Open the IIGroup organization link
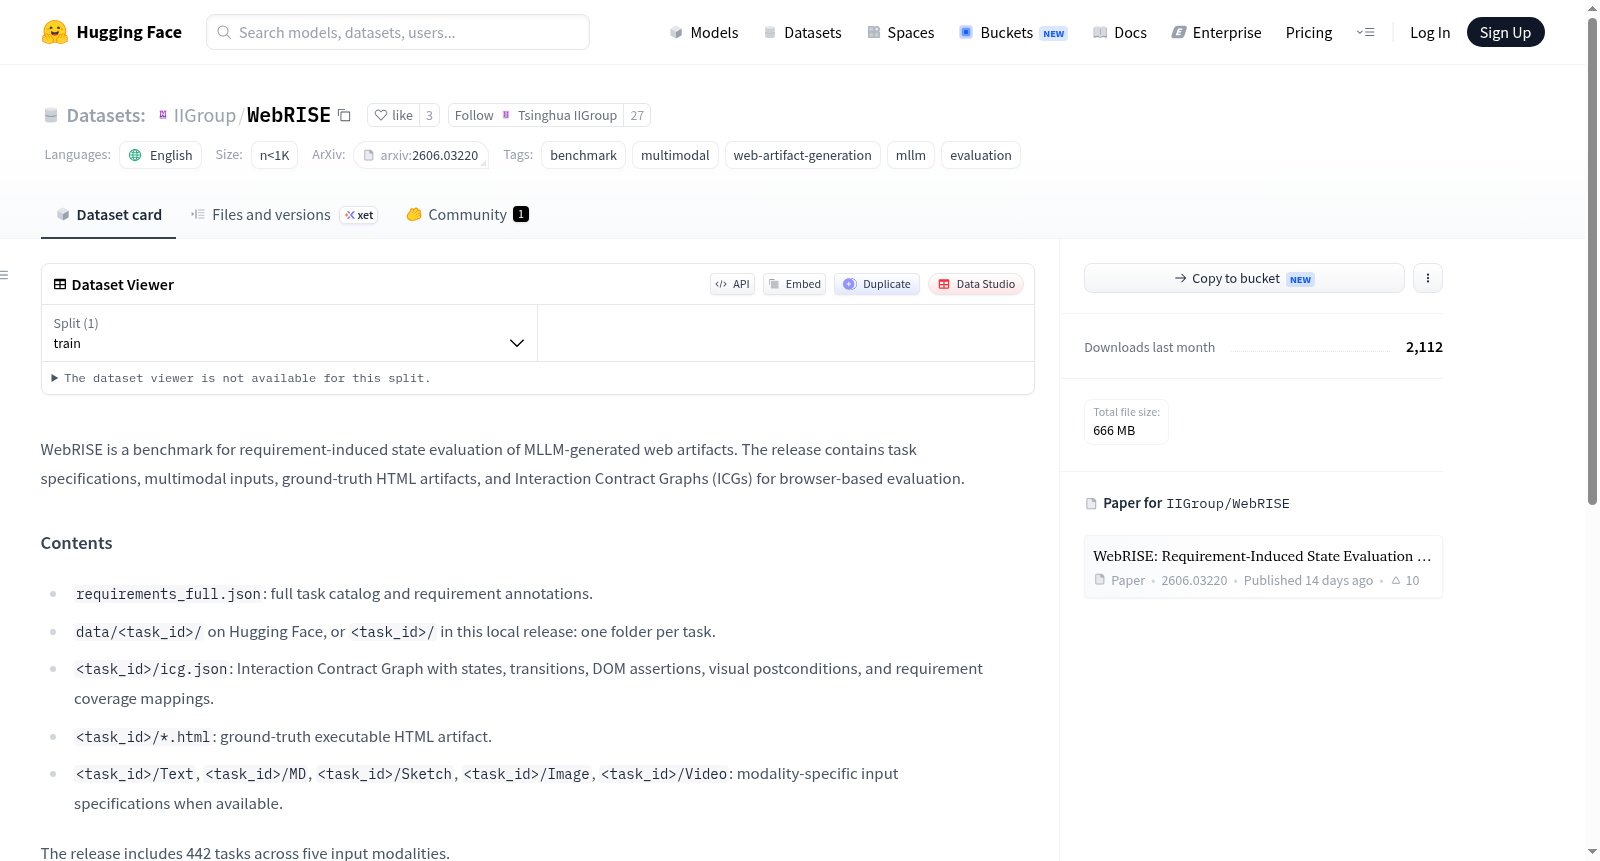 pos(204,115)
